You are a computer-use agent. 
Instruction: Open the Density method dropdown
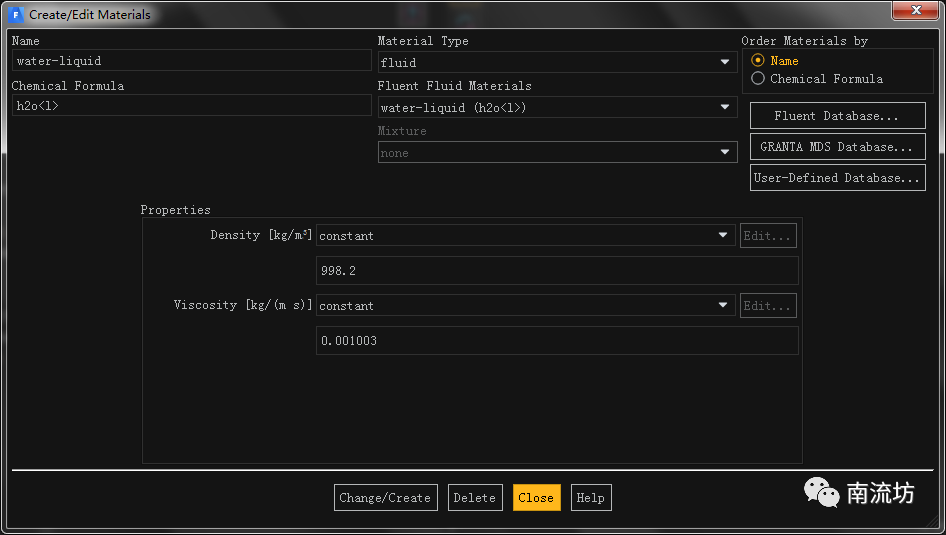[x=525, y=235]
